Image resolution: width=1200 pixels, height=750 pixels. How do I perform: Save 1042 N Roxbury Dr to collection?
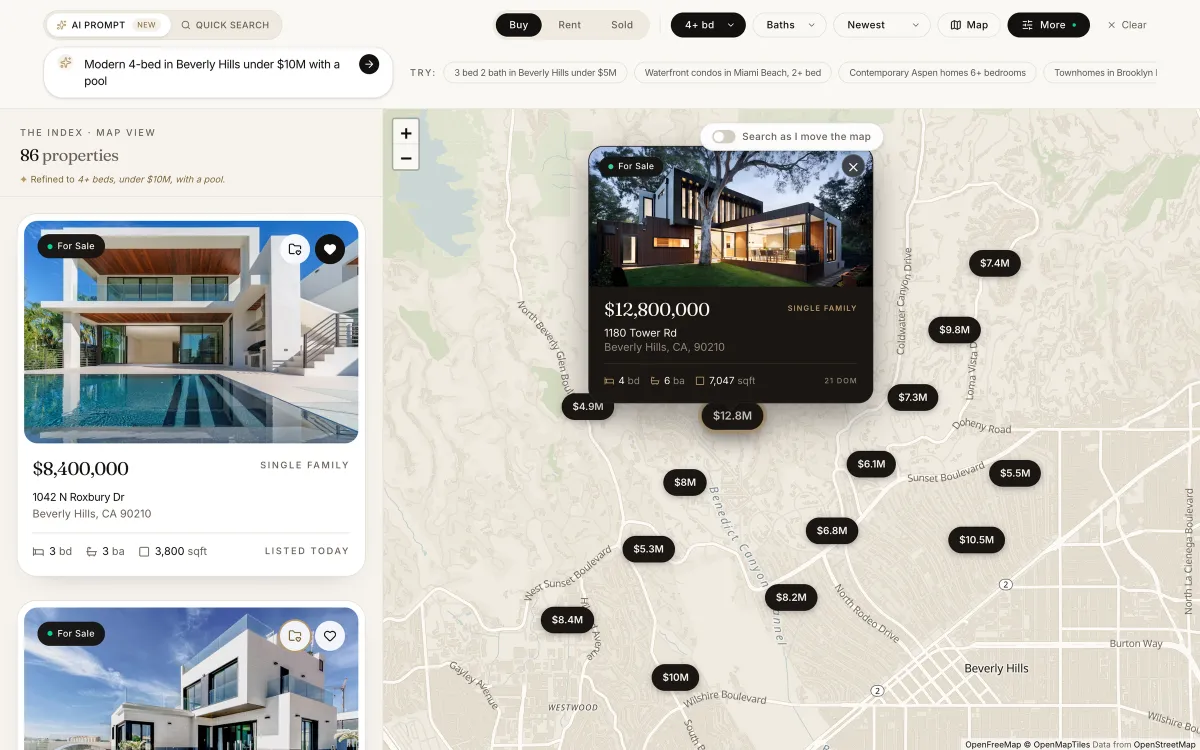pos(294,249)
